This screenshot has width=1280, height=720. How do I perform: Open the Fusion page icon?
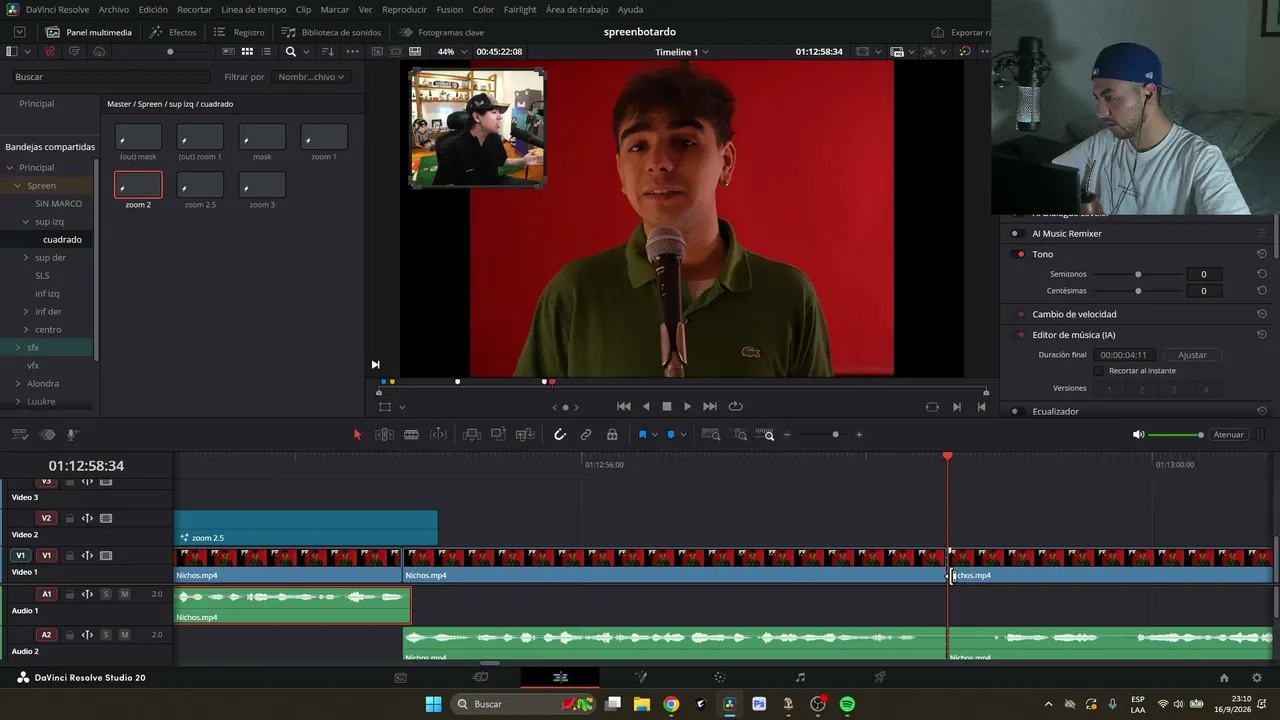(x=640, y=677)
